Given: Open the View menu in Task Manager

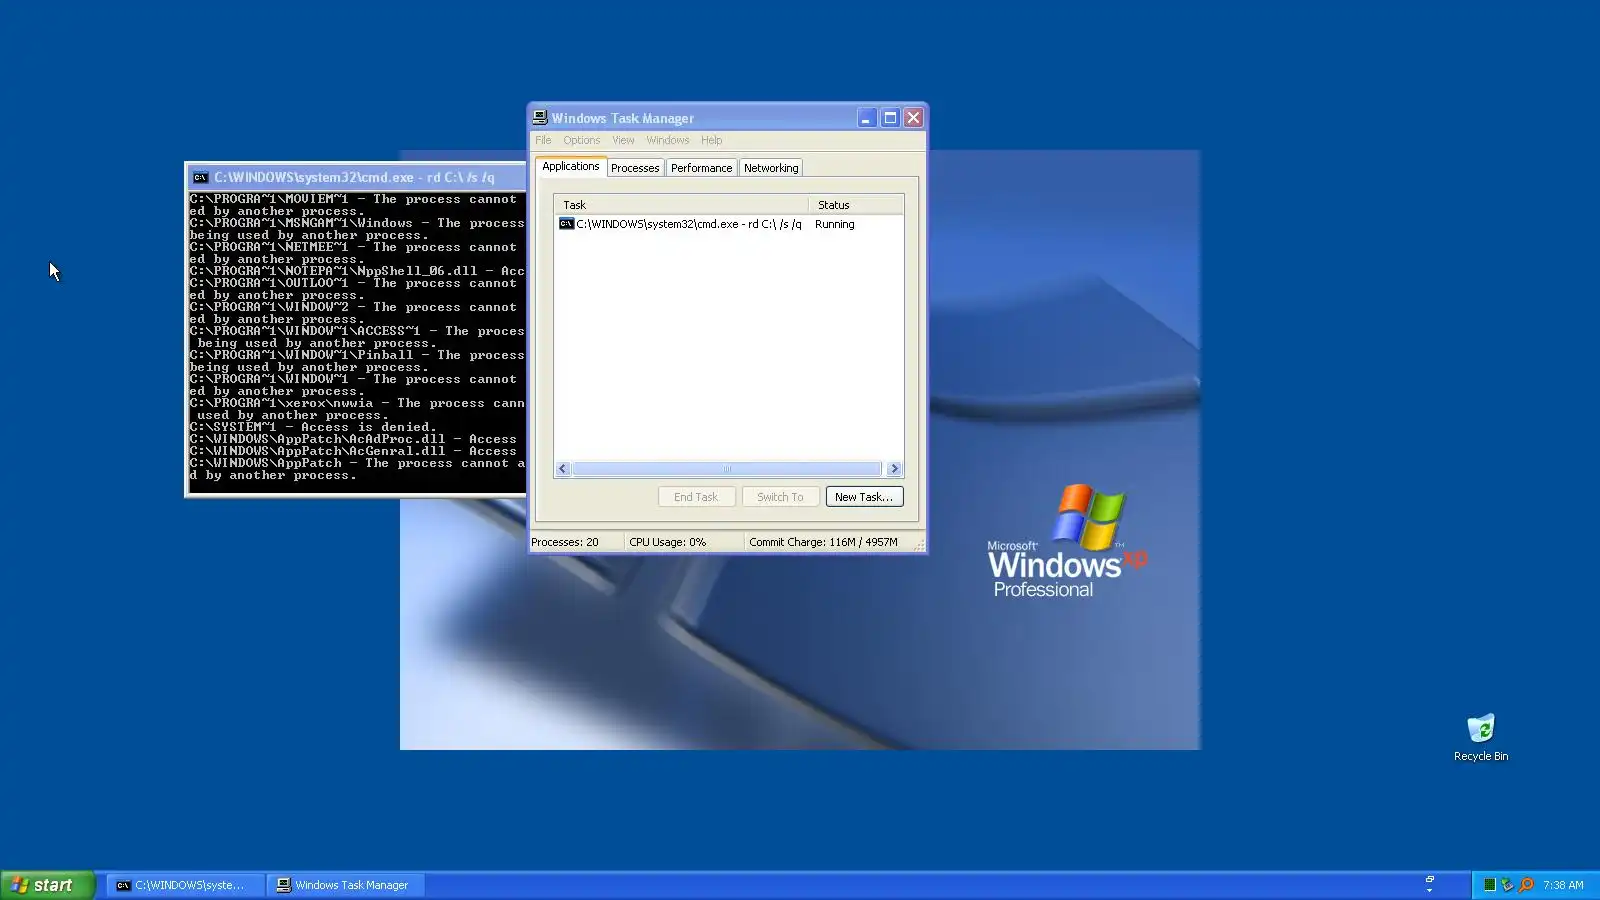Looking at the screenshot, I should point(623,140).
